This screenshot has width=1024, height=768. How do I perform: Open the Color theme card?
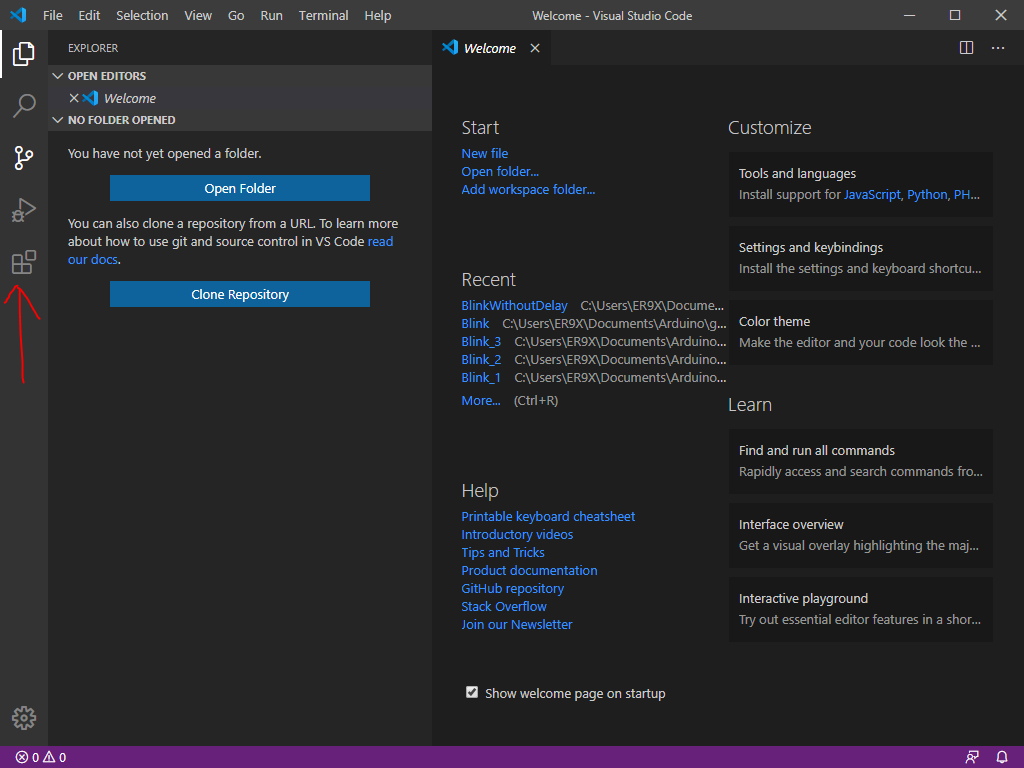pyautogui.click(x=861, y=332)
